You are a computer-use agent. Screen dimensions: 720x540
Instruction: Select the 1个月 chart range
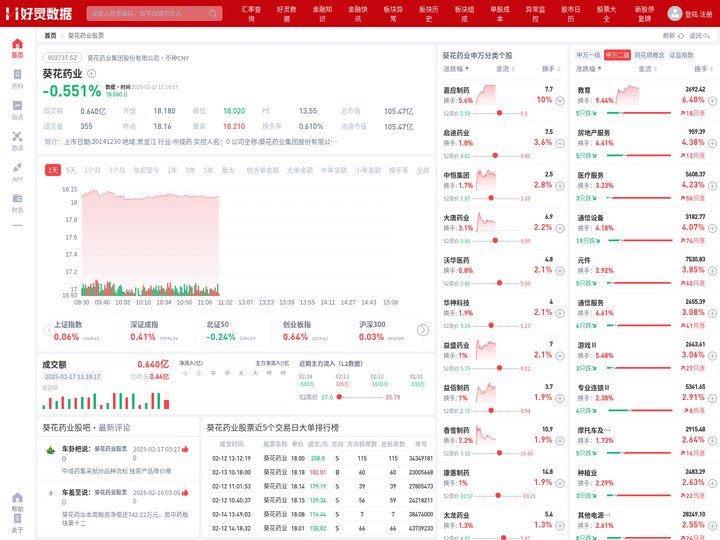pyautogui.click(x=92, y=170)
